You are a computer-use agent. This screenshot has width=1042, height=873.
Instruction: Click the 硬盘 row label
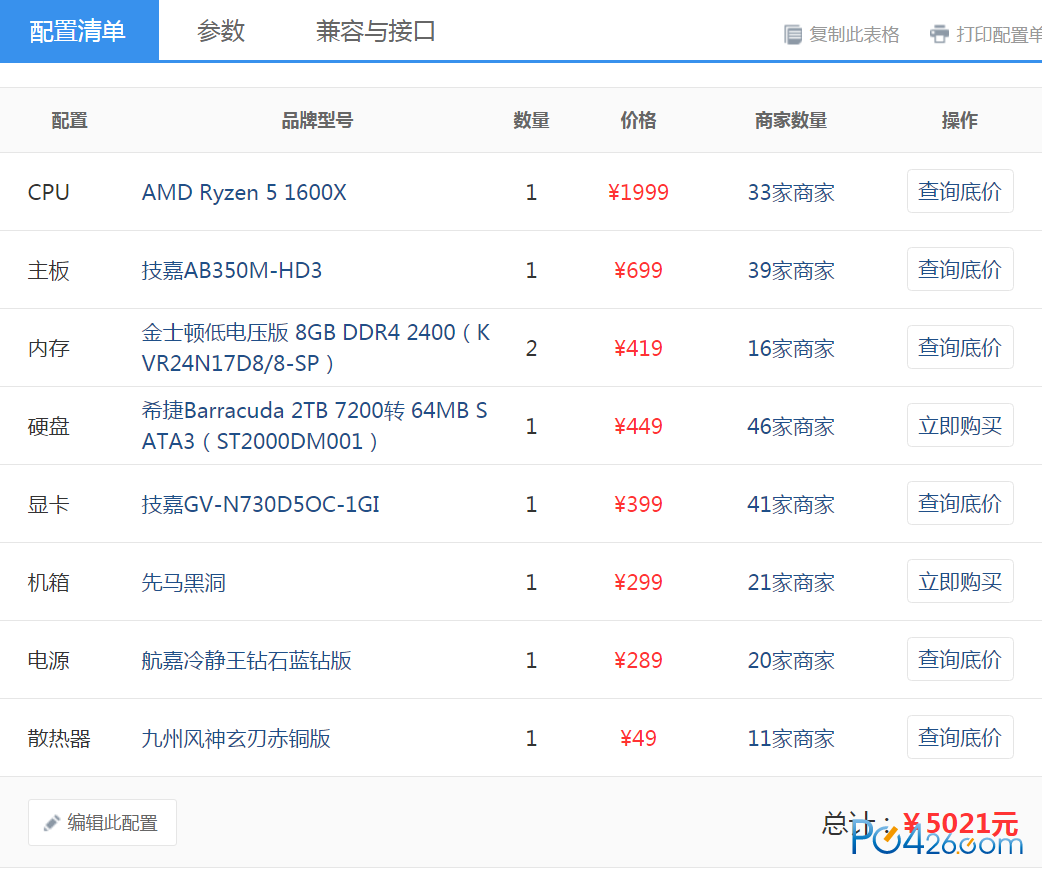(x=49, y=427)
